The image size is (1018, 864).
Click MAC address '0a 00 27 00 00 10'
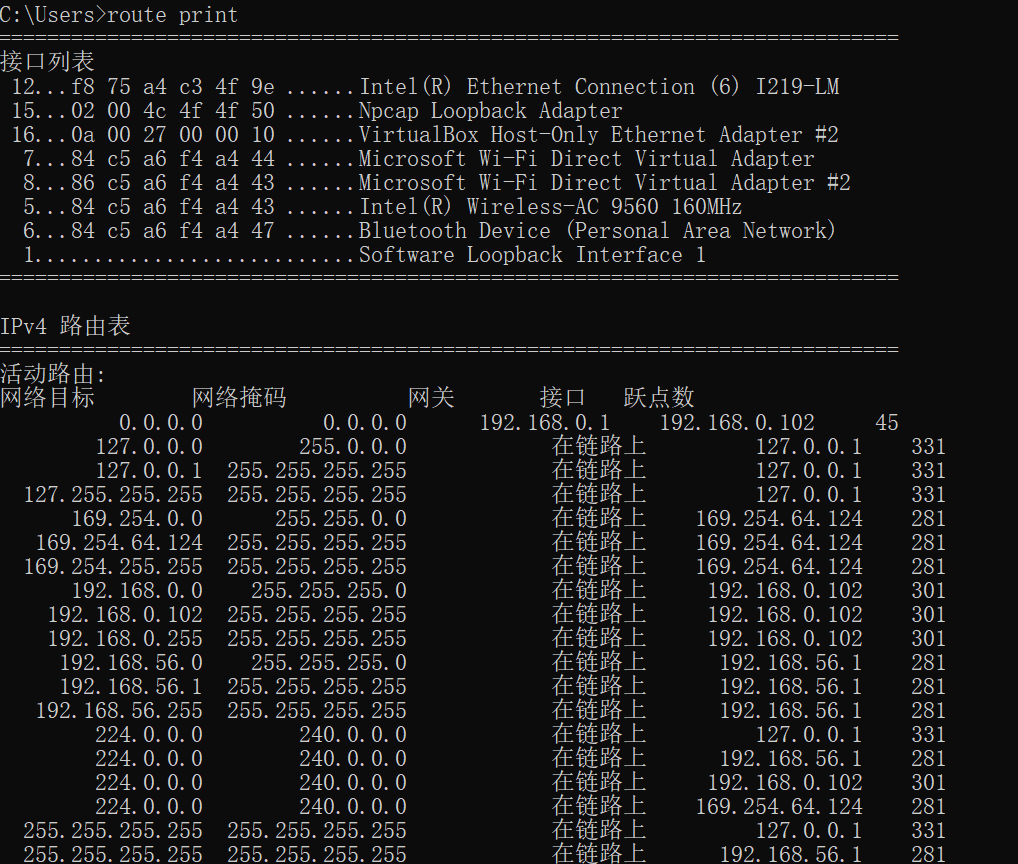tap(173, 134)
